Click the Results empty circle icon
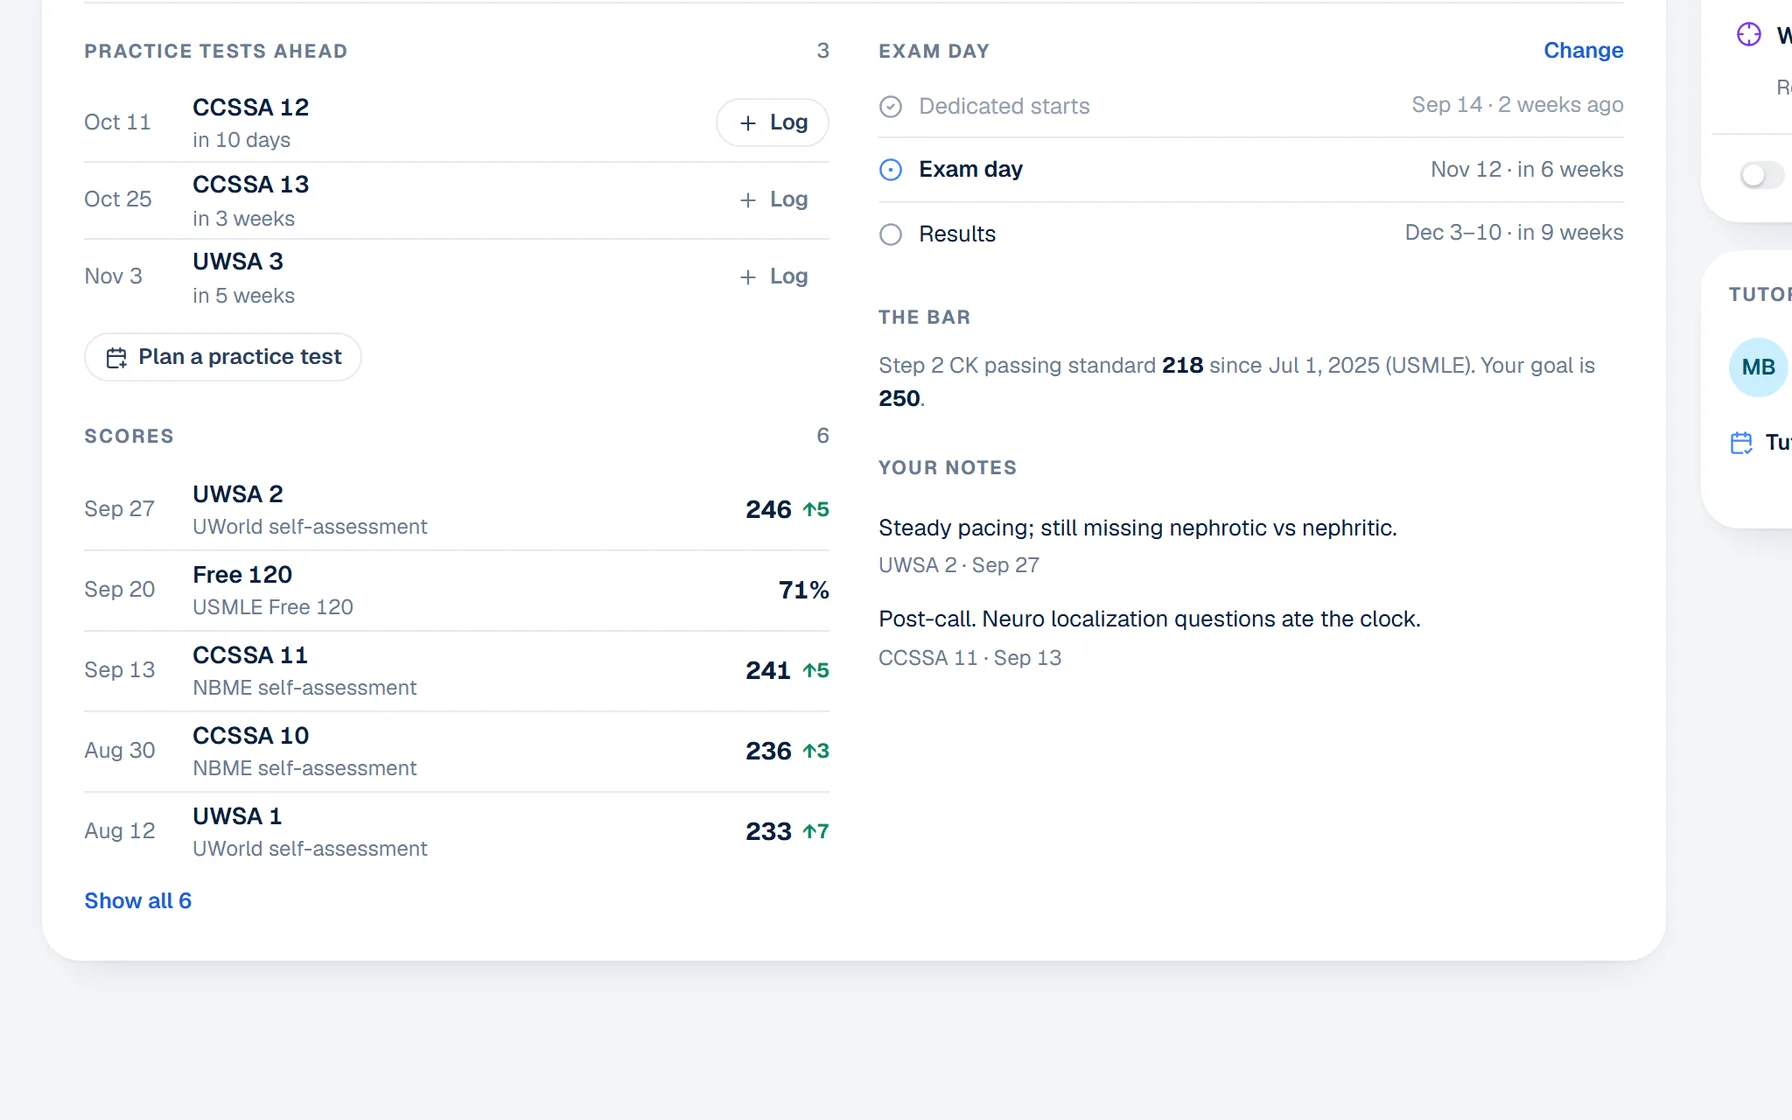This screenshot has width=1792, height=1120. [x=890, y=234]
